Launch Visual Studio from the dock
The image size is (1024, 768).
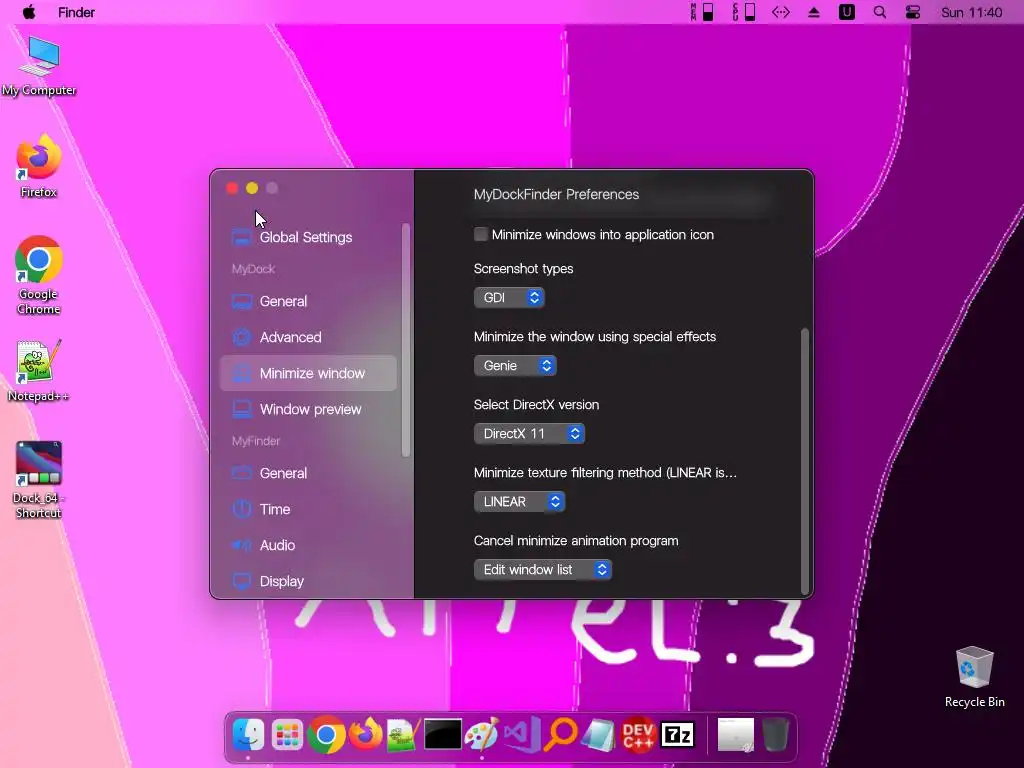coord(522,734)
